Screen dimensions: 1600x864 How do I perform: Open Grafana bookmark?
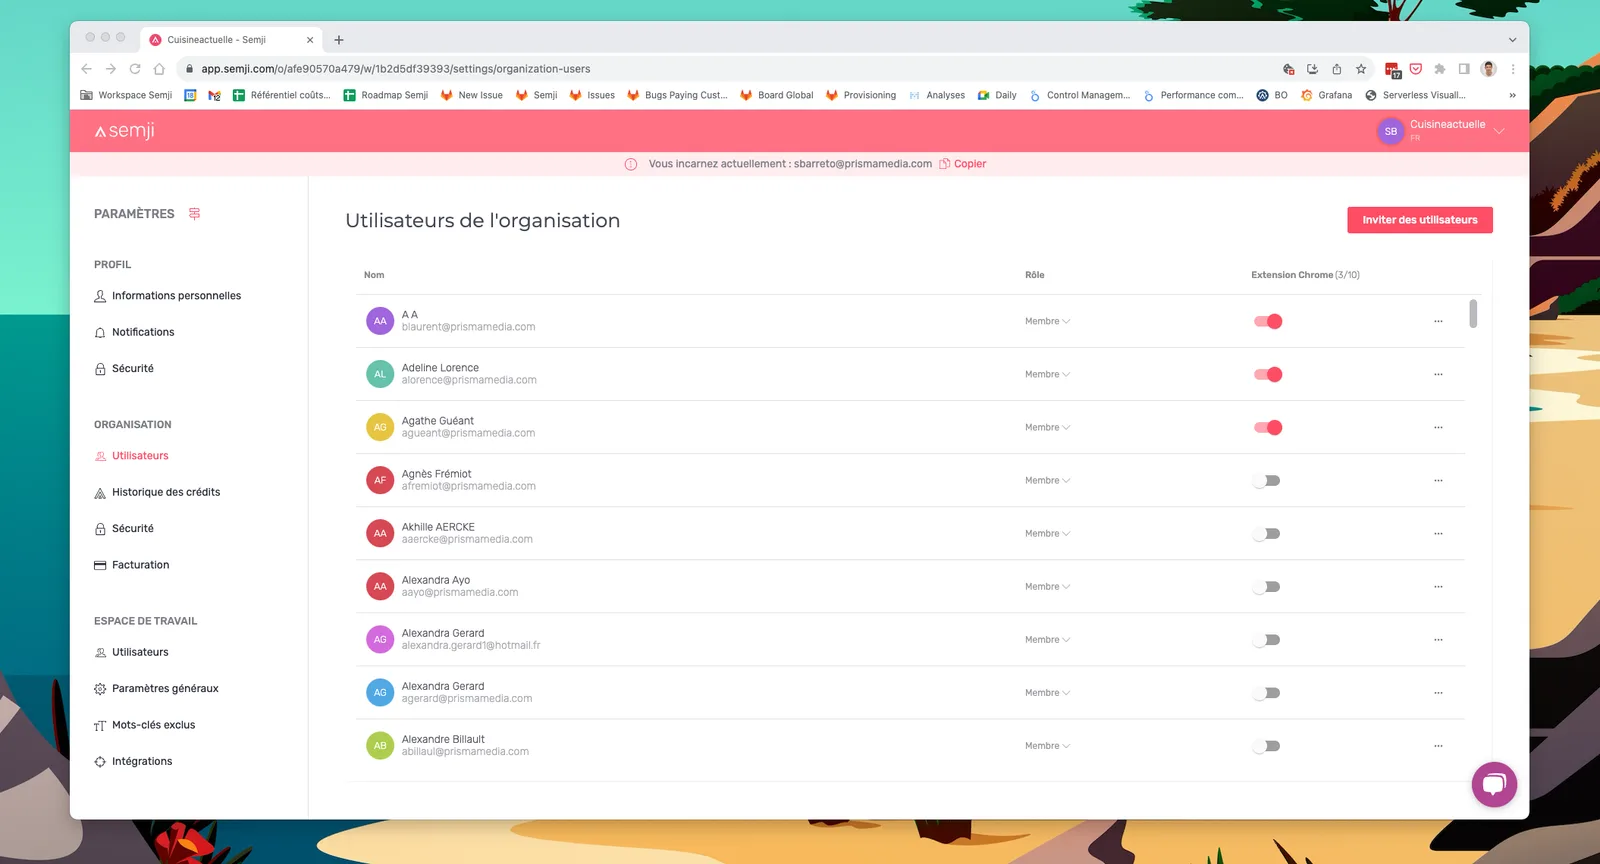[1326, 95]
